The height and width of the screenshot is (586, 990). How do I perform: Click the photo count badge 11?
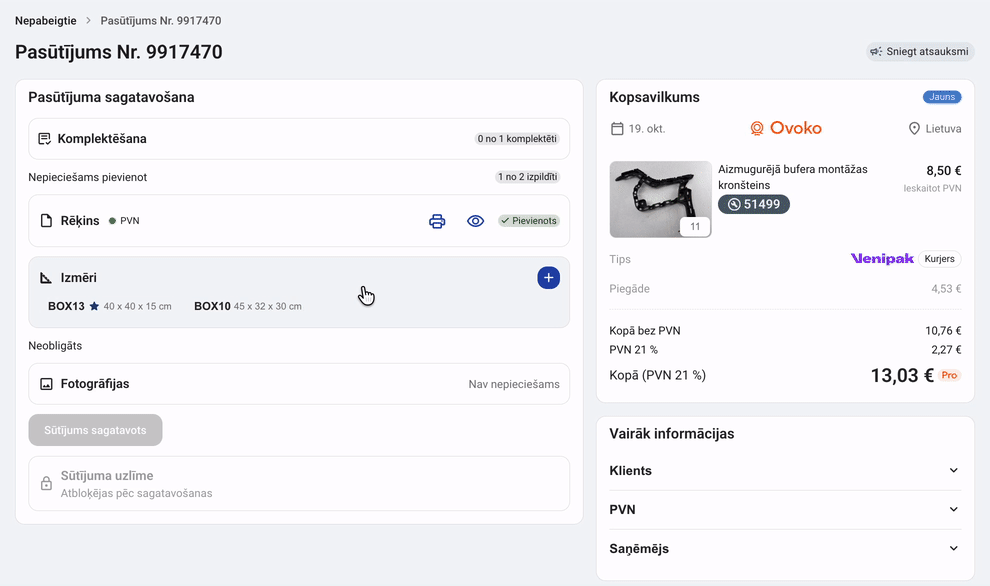click(695, 227)
